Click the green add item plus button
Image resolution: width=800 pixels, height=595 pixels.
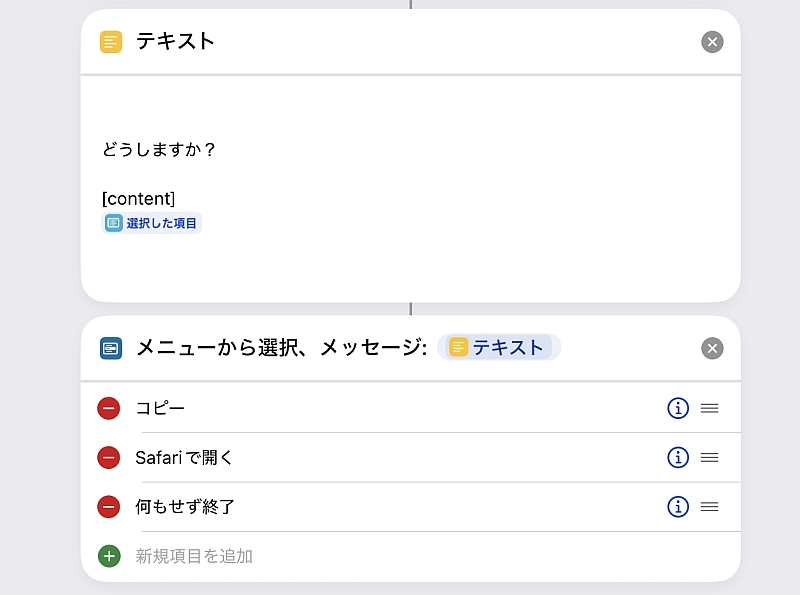[109, 556]
